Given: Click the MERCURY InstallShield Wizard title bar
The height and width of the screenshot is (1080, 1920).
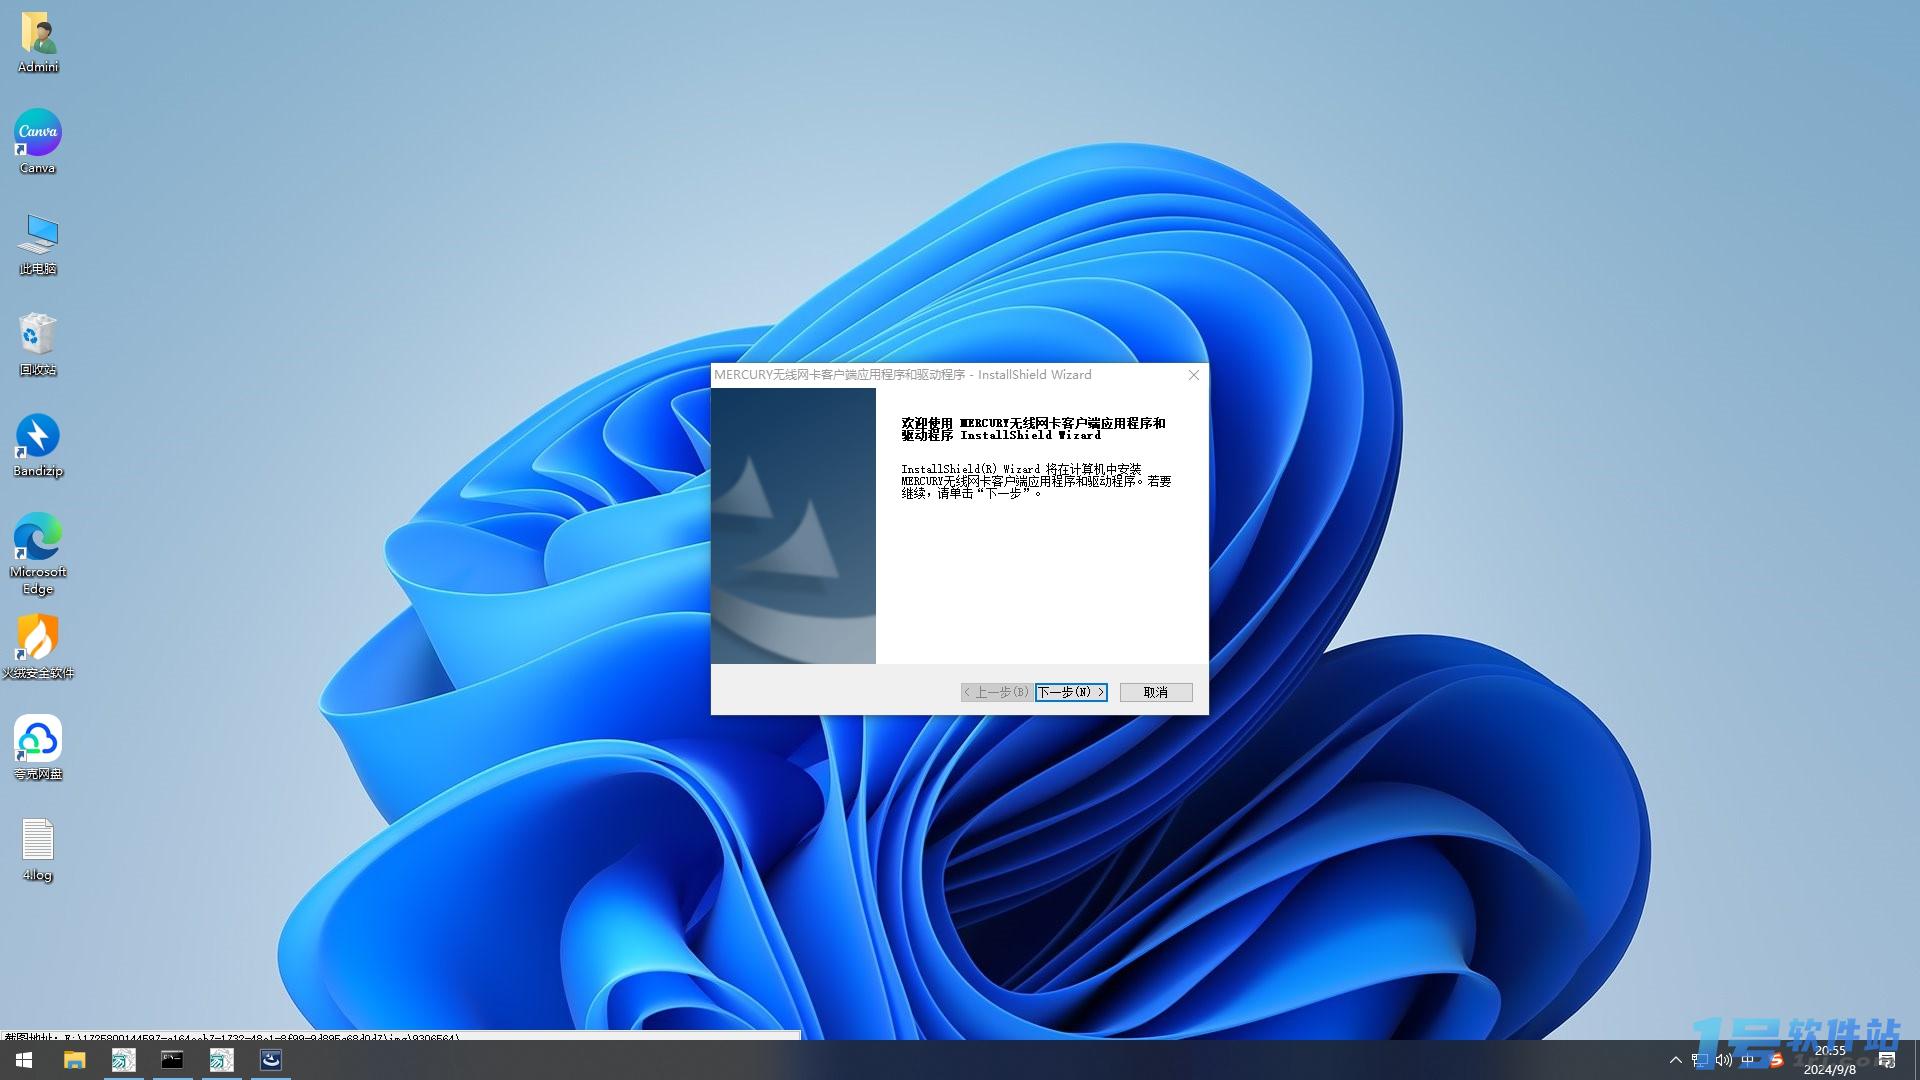Looking at the screenshot, I should point(945,375).
